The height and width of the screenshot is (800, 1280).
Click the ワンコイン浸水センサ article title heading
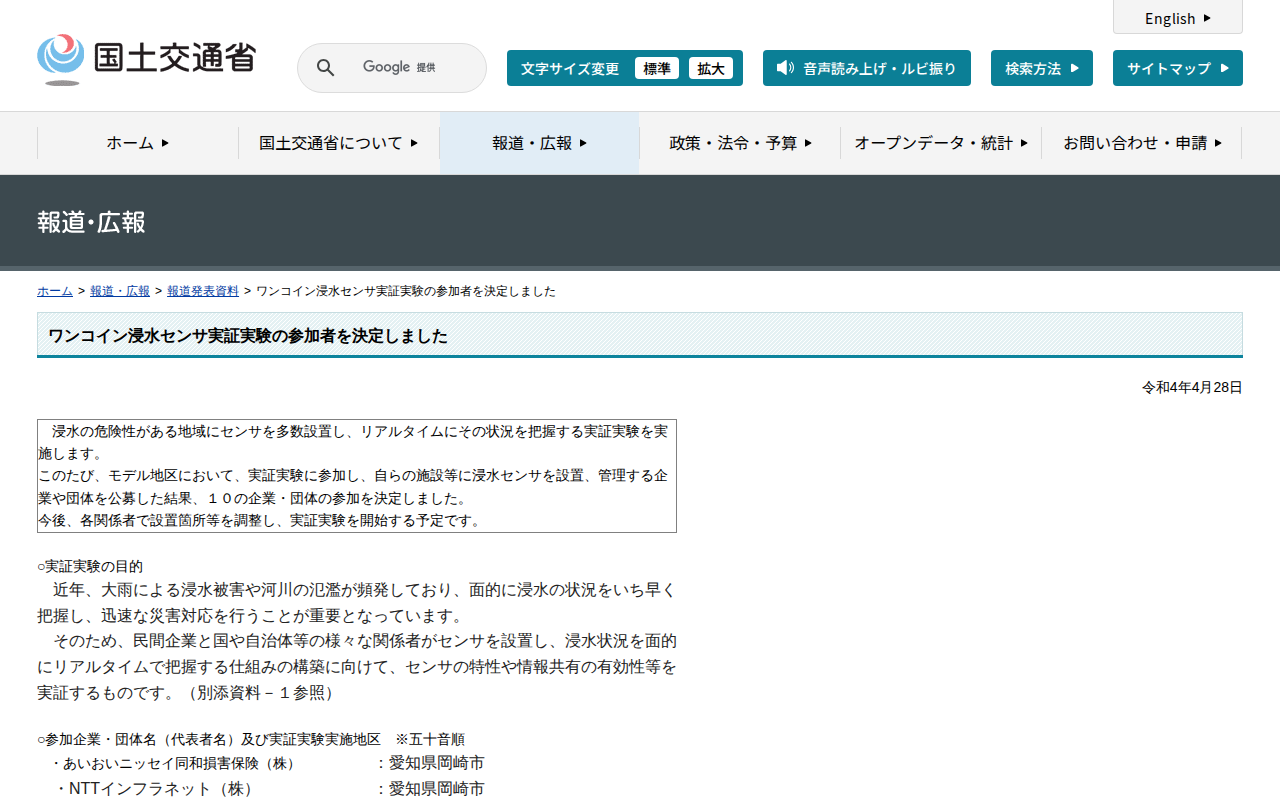pos(248,336)
